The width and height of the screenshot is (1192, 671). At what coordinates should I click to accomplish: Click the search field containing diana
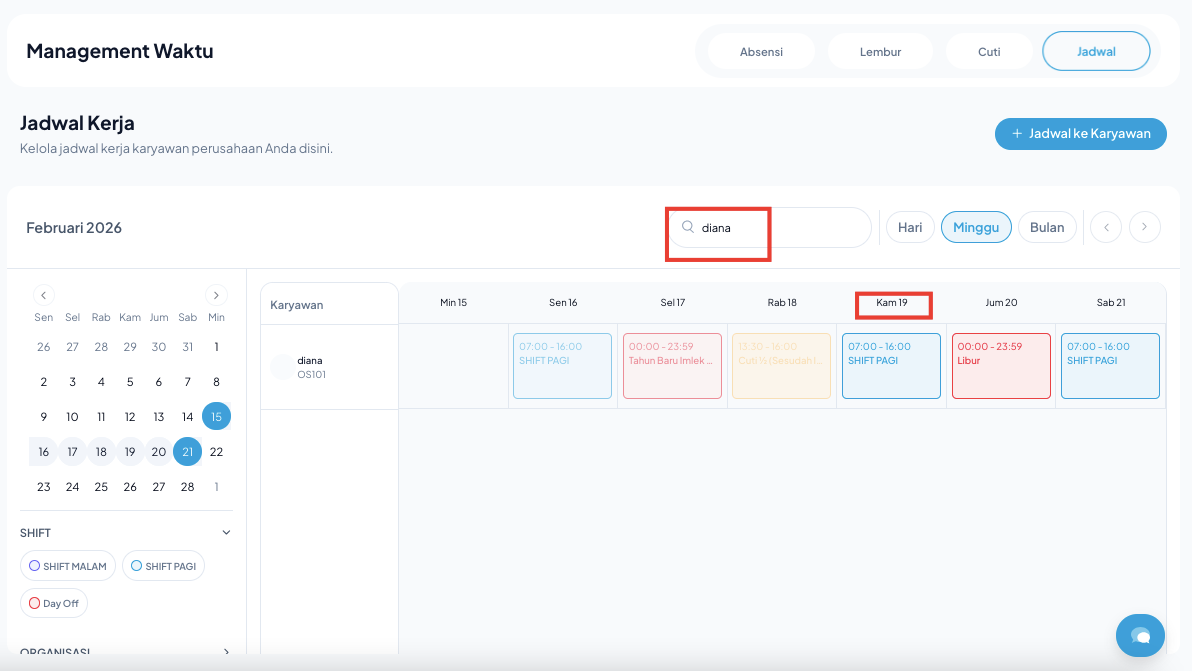tap(780, 227)
